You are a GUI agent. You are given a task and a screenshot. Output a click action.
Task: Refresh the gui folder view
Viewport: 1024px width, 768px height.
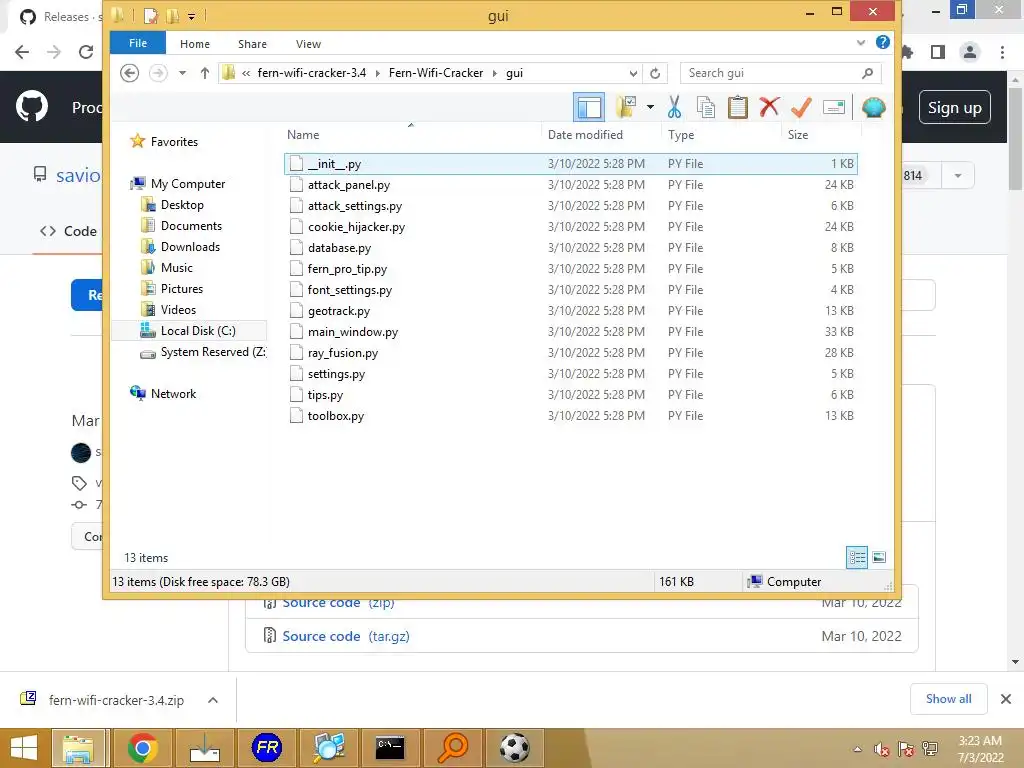pyautogui.click(x=655, y=73)
